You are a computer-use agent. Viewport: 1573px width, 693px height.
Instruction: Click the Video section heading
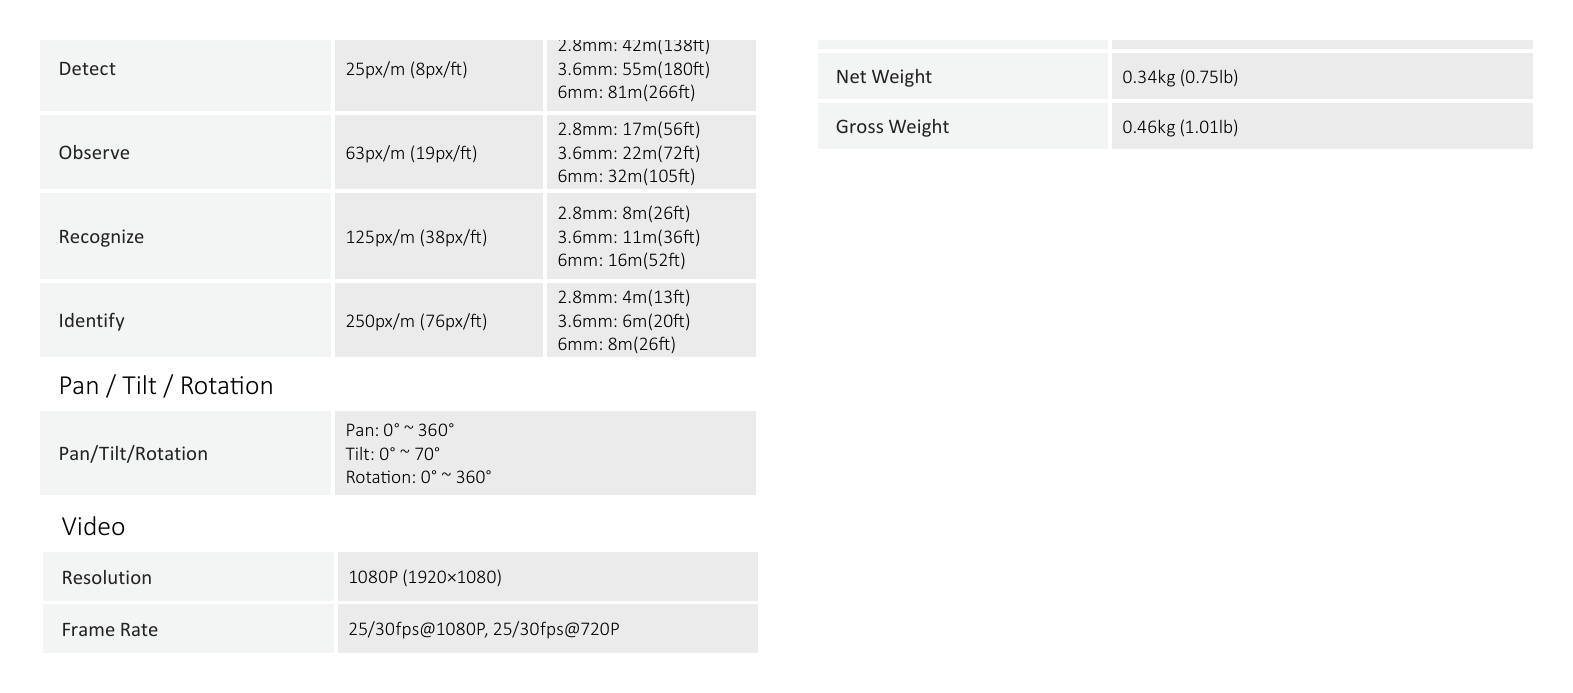point(93,527)
